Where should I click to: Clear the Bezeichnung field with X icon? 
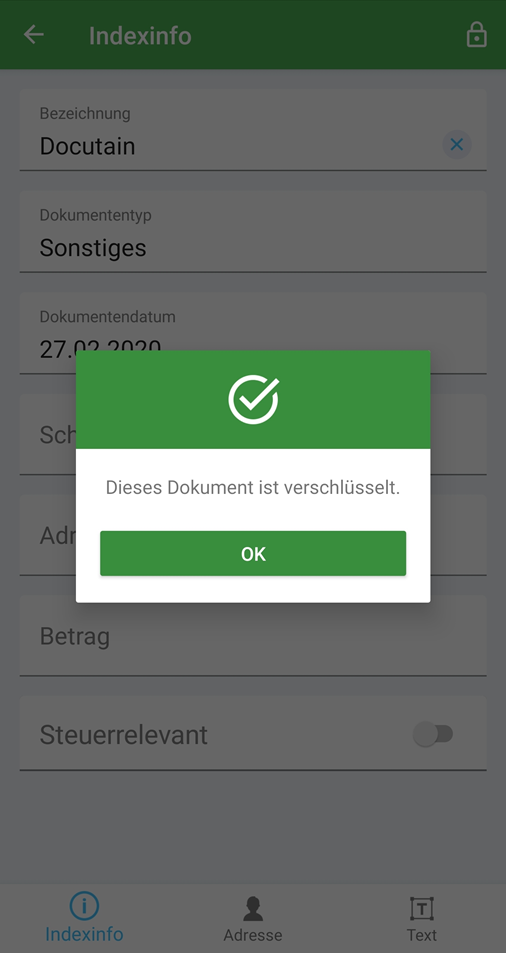tap(457, 145)
